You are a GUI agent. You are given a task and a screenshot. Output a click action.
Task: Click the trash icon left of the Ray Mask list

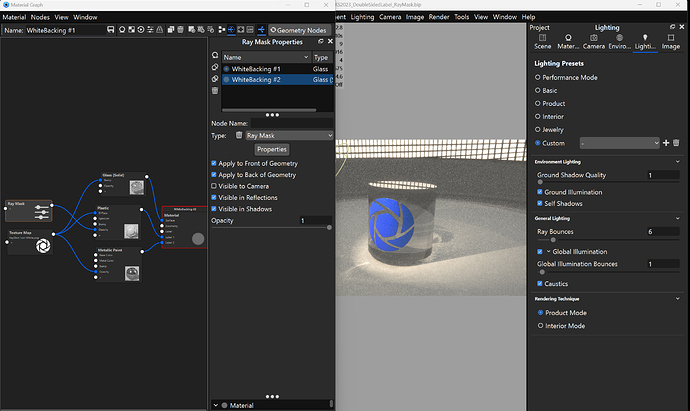(215, 91)
